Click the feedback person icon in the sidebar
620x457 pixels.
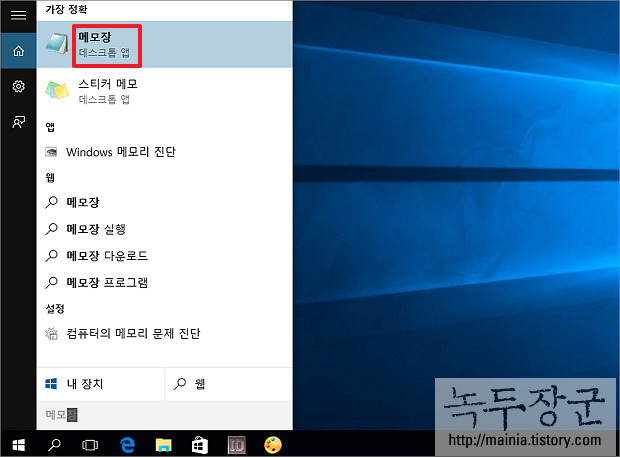18,122
